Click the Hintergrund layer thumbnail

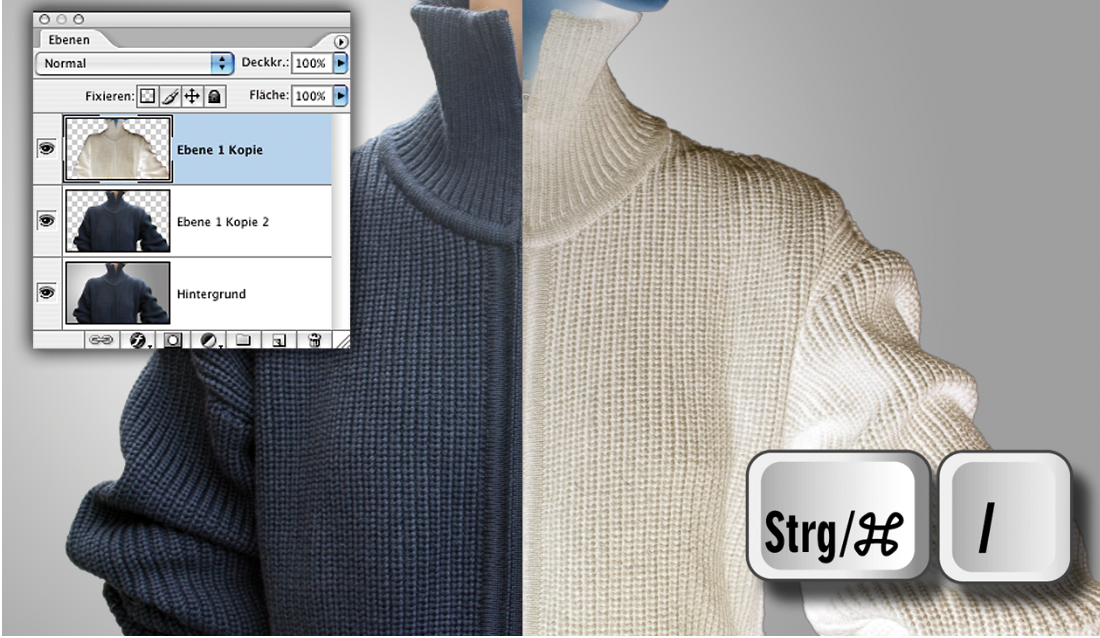pos(118,293)
